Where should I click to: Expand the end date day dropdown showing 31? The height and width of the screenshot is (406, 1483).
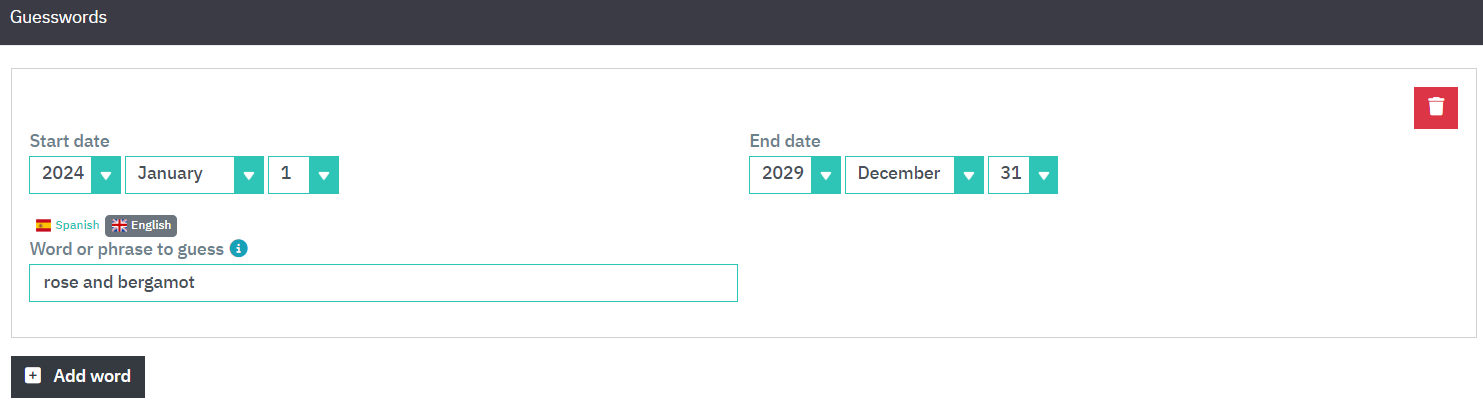point(1022,174)
